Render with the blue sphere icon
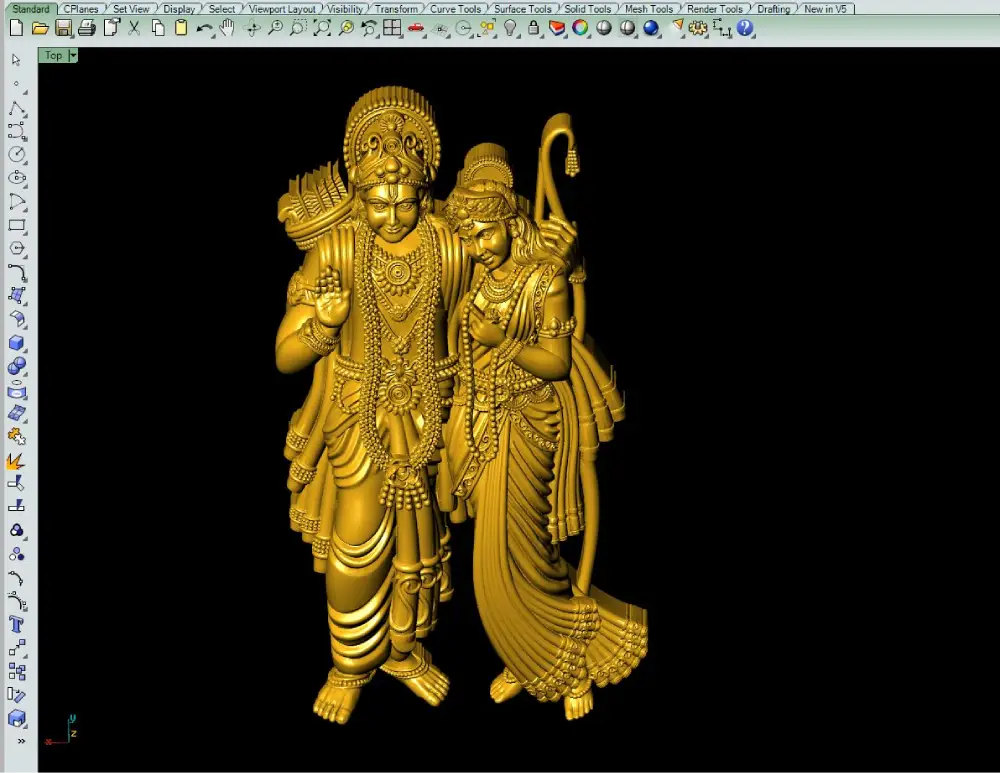Viewport: 1000px width, 773px height. tap(651, 28)
